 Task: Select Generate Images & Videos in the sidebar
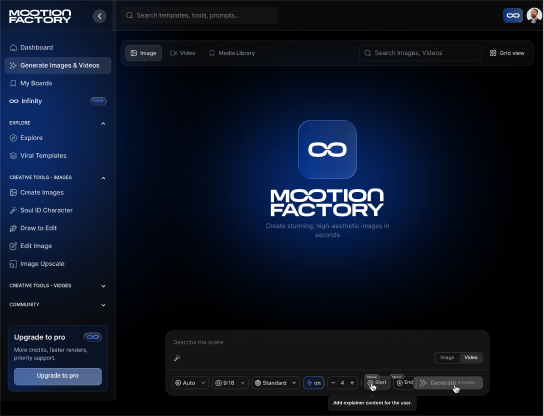tap(58, 65)
